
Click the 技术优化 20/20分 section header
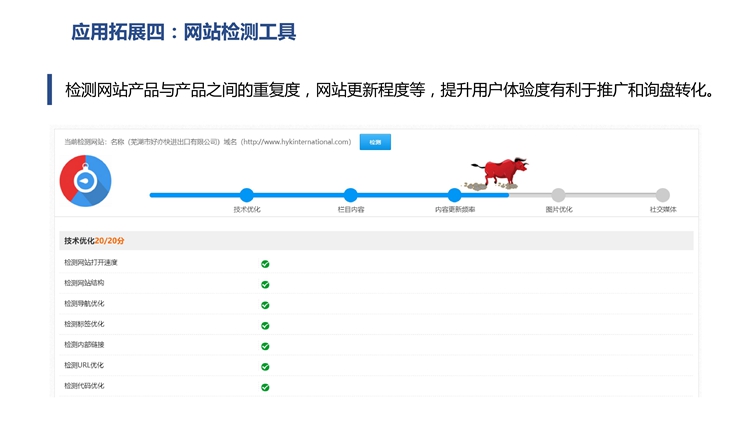[x=94, y=241]
